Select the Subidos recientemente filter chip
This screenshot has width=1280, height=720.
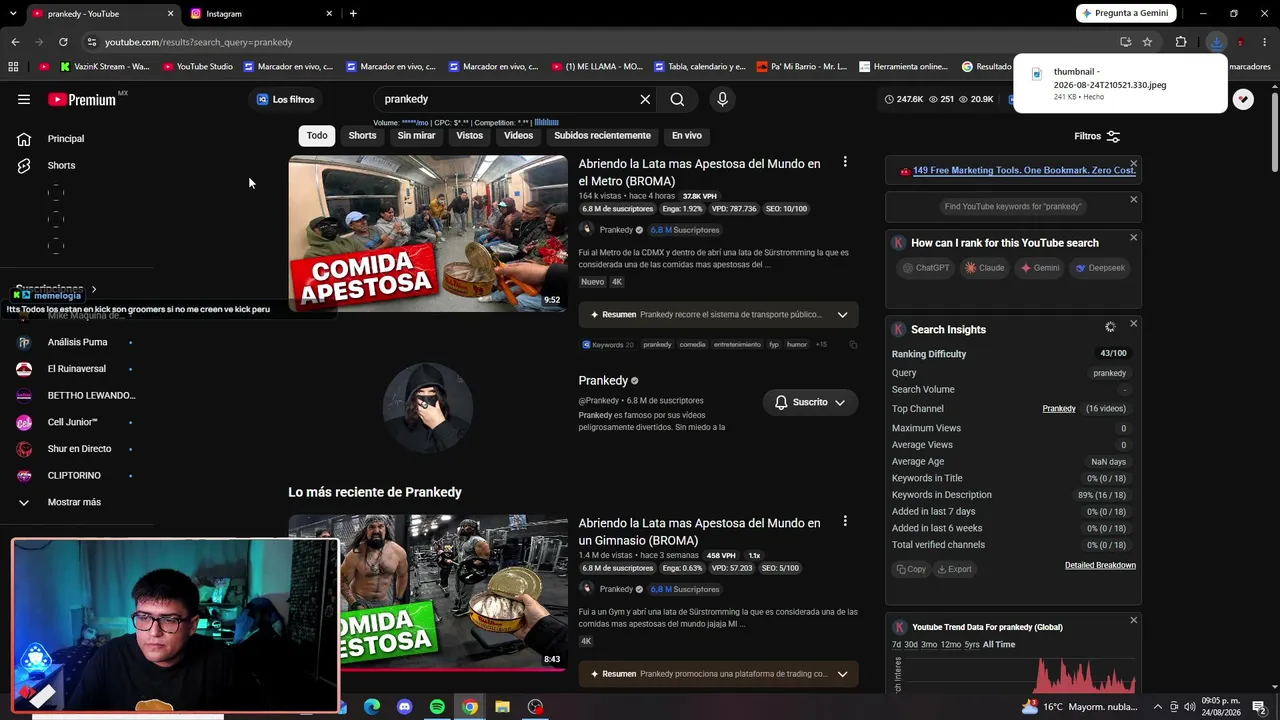tap(602, 136)
